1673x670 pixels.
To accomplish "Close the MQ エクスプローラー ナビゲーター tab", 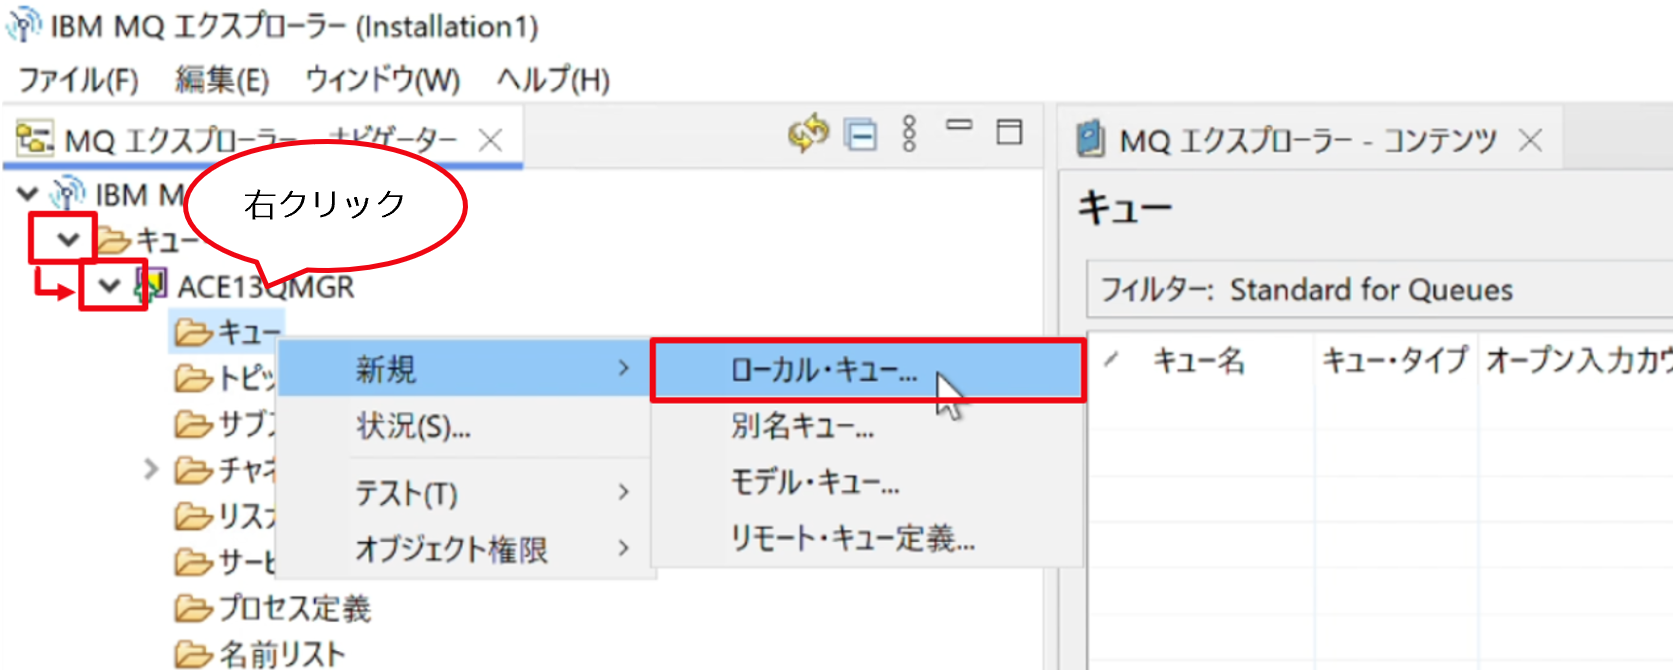I will pos(490,141).
